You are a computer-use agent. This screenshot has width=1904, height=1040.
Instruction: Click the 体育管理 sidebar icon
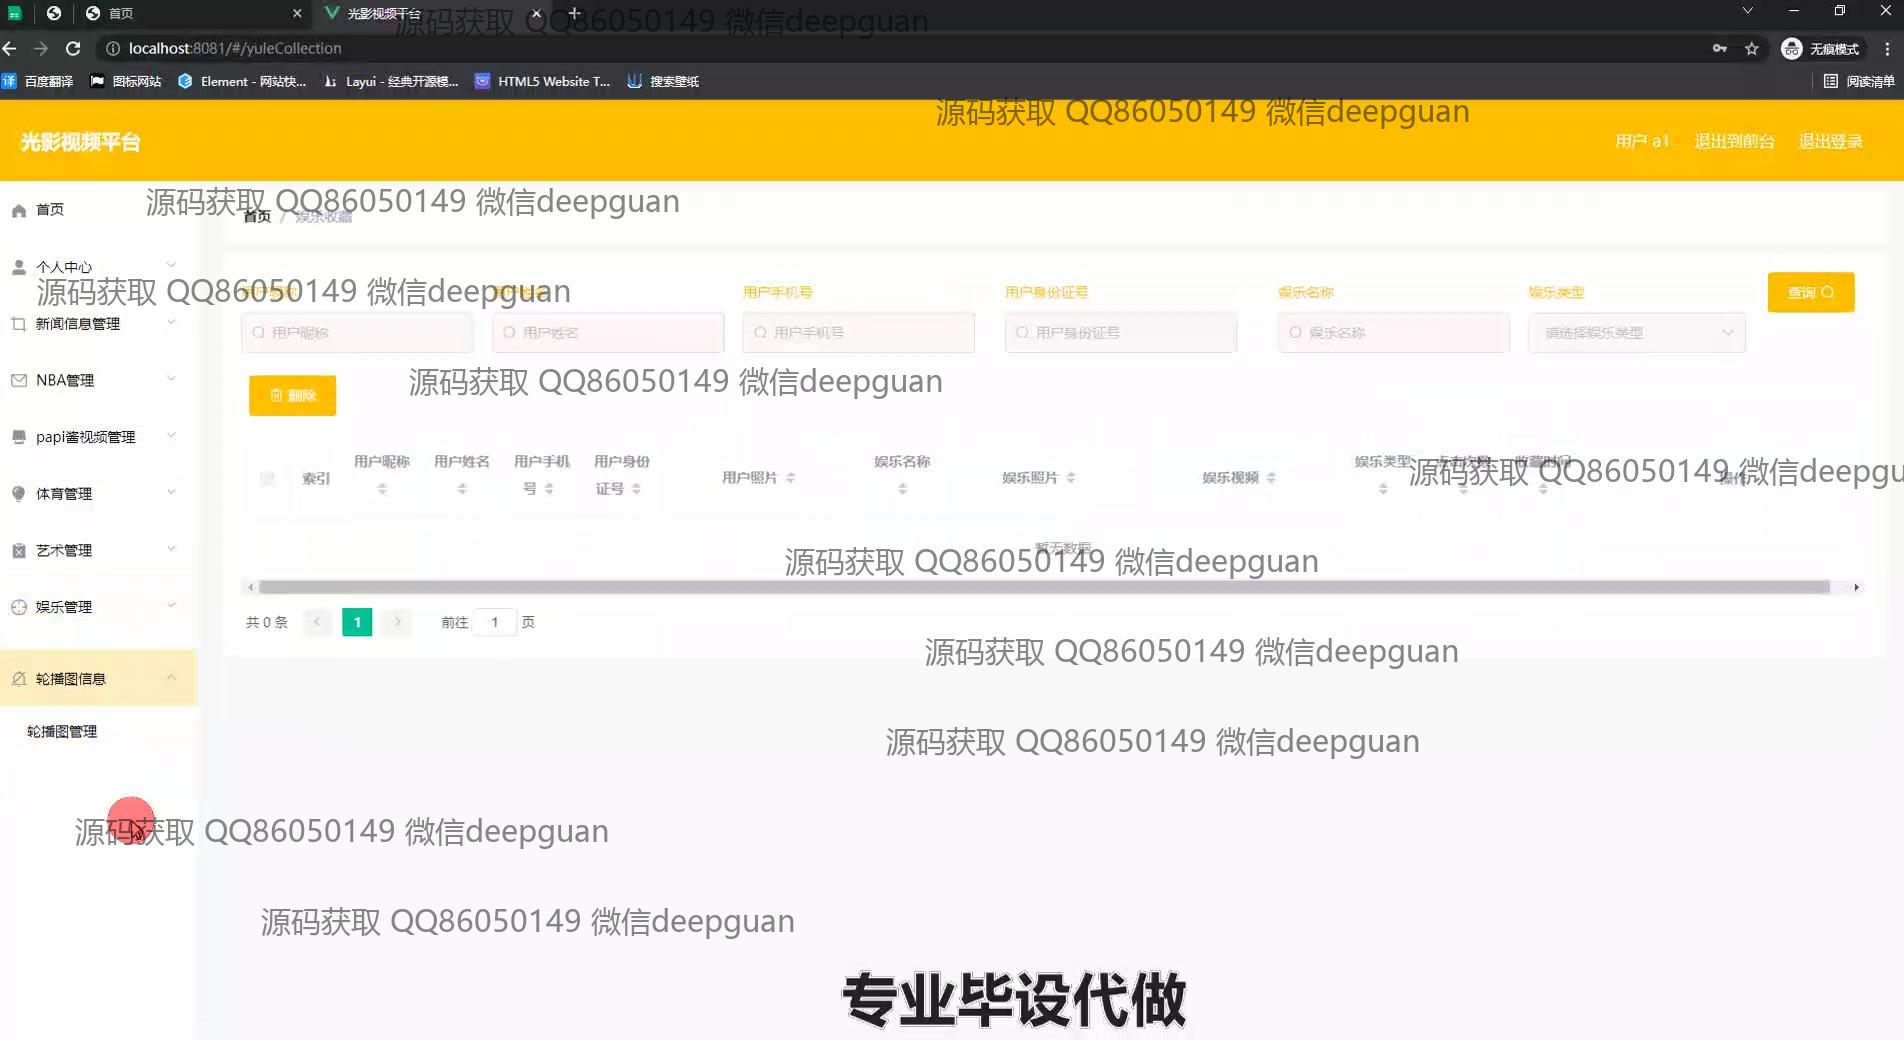pyautogui.click(x=18, y=494)
